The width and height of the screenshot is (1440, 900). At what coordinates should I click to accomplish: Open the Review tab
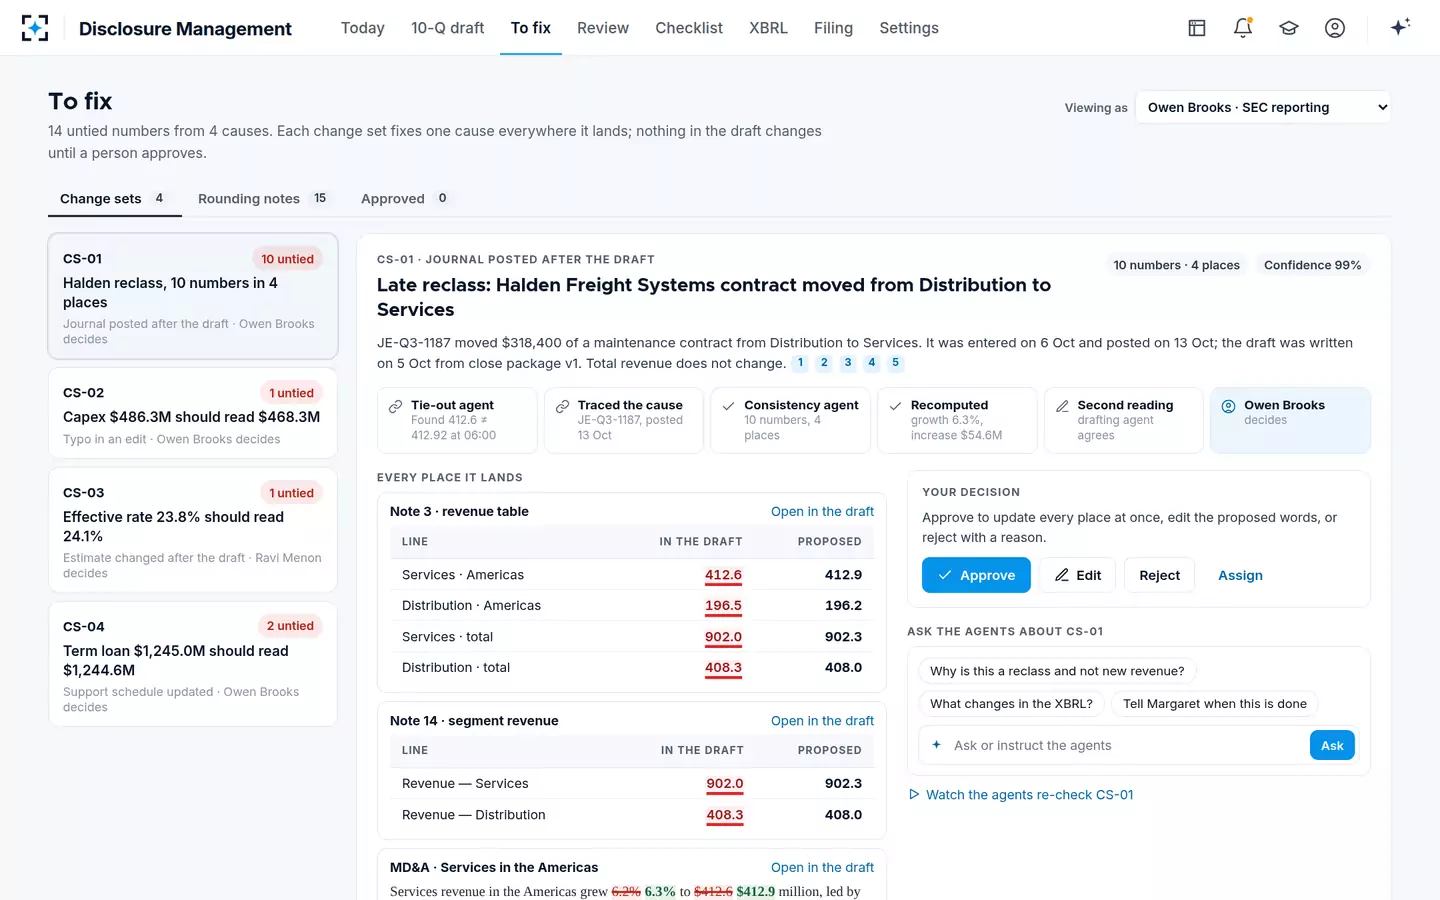(x=603, y=28)
